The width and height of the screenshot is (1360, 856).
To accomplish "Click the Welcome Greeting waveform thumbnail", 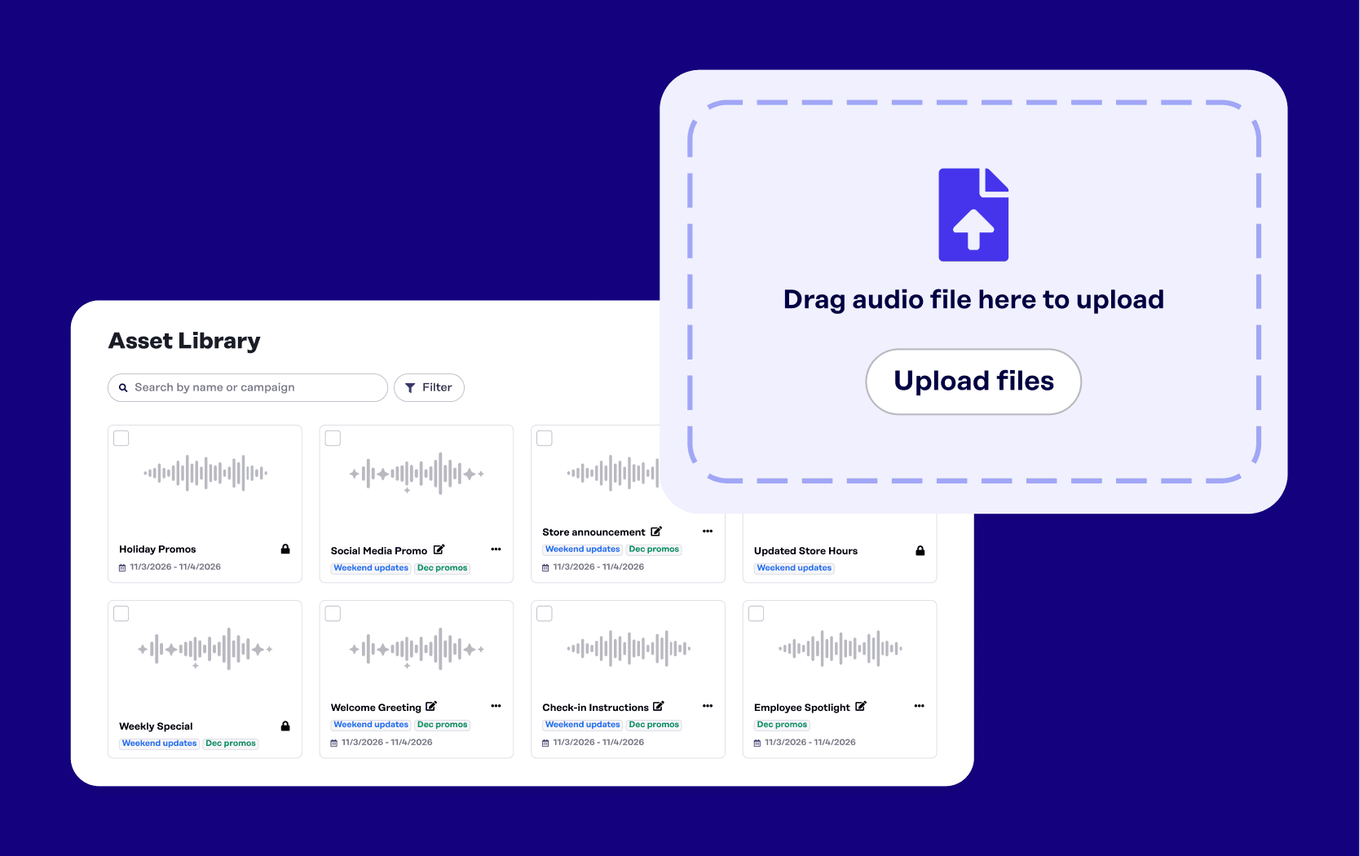I will [417, 649].
